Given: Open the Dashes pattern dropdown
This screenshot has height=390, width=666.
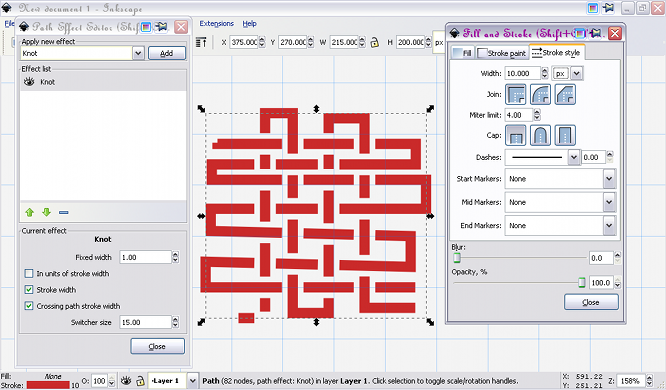Looking at the screenshot, I should (573, 157).
